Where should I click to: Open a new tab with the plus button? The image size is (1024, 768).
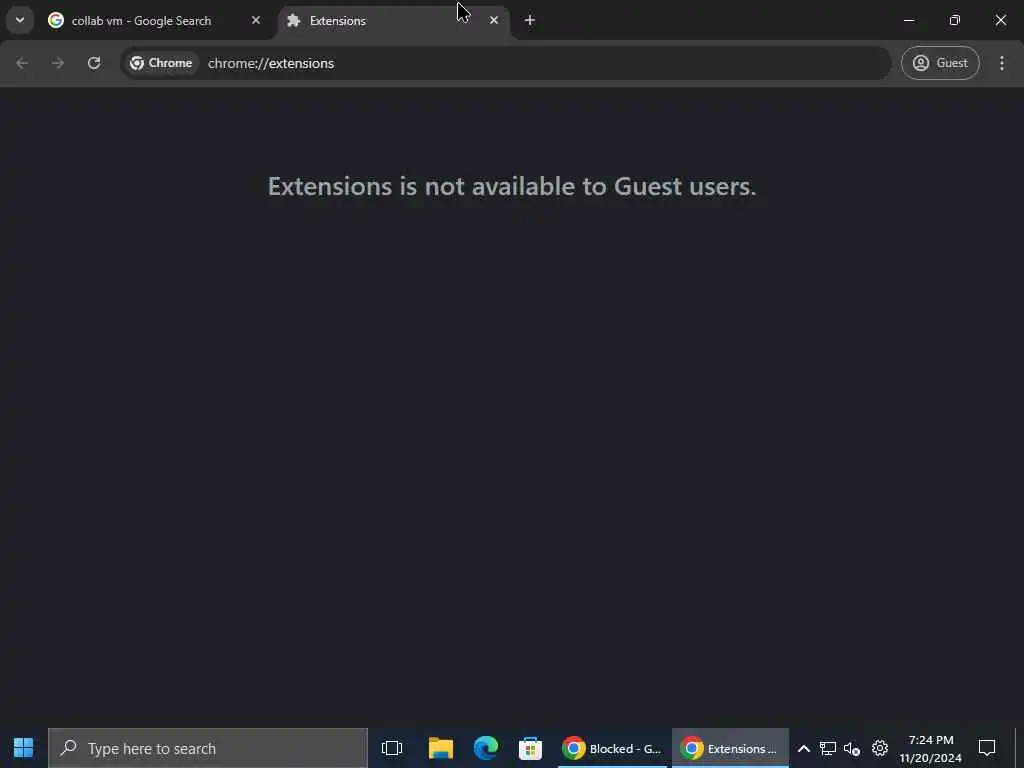click(x=530, y=20)
